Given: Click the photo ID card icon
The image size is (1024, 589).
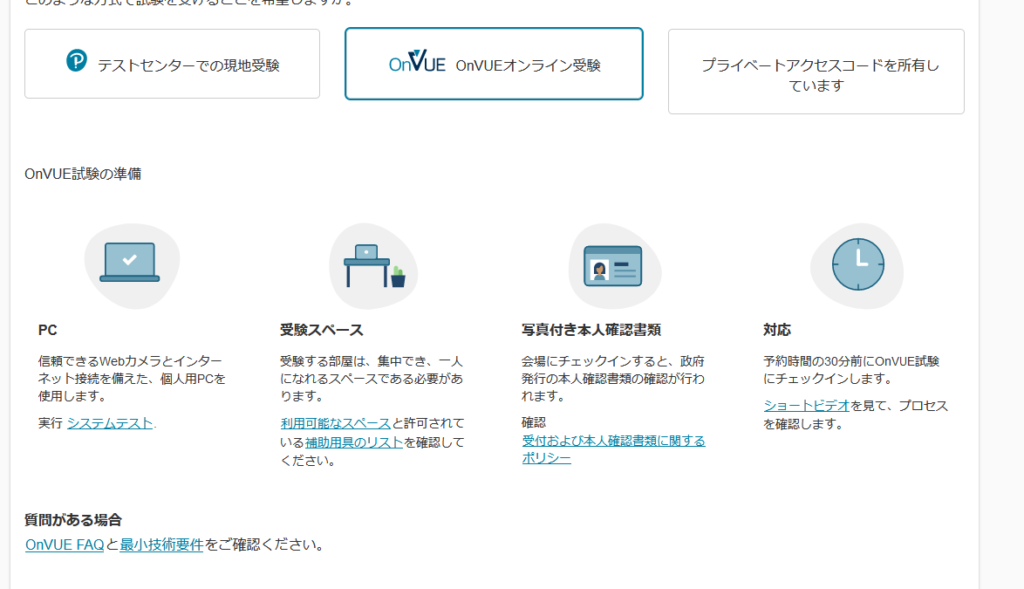Looking at the screenshot, I should coord(612,266).
